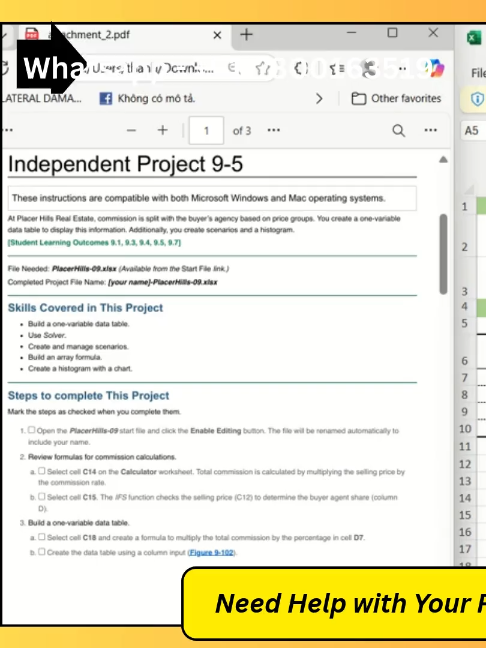The image size is (486, 648).
Task: Click the PDF zoom out minus icon
Action: pyautogui.click(x=131, y=131)
